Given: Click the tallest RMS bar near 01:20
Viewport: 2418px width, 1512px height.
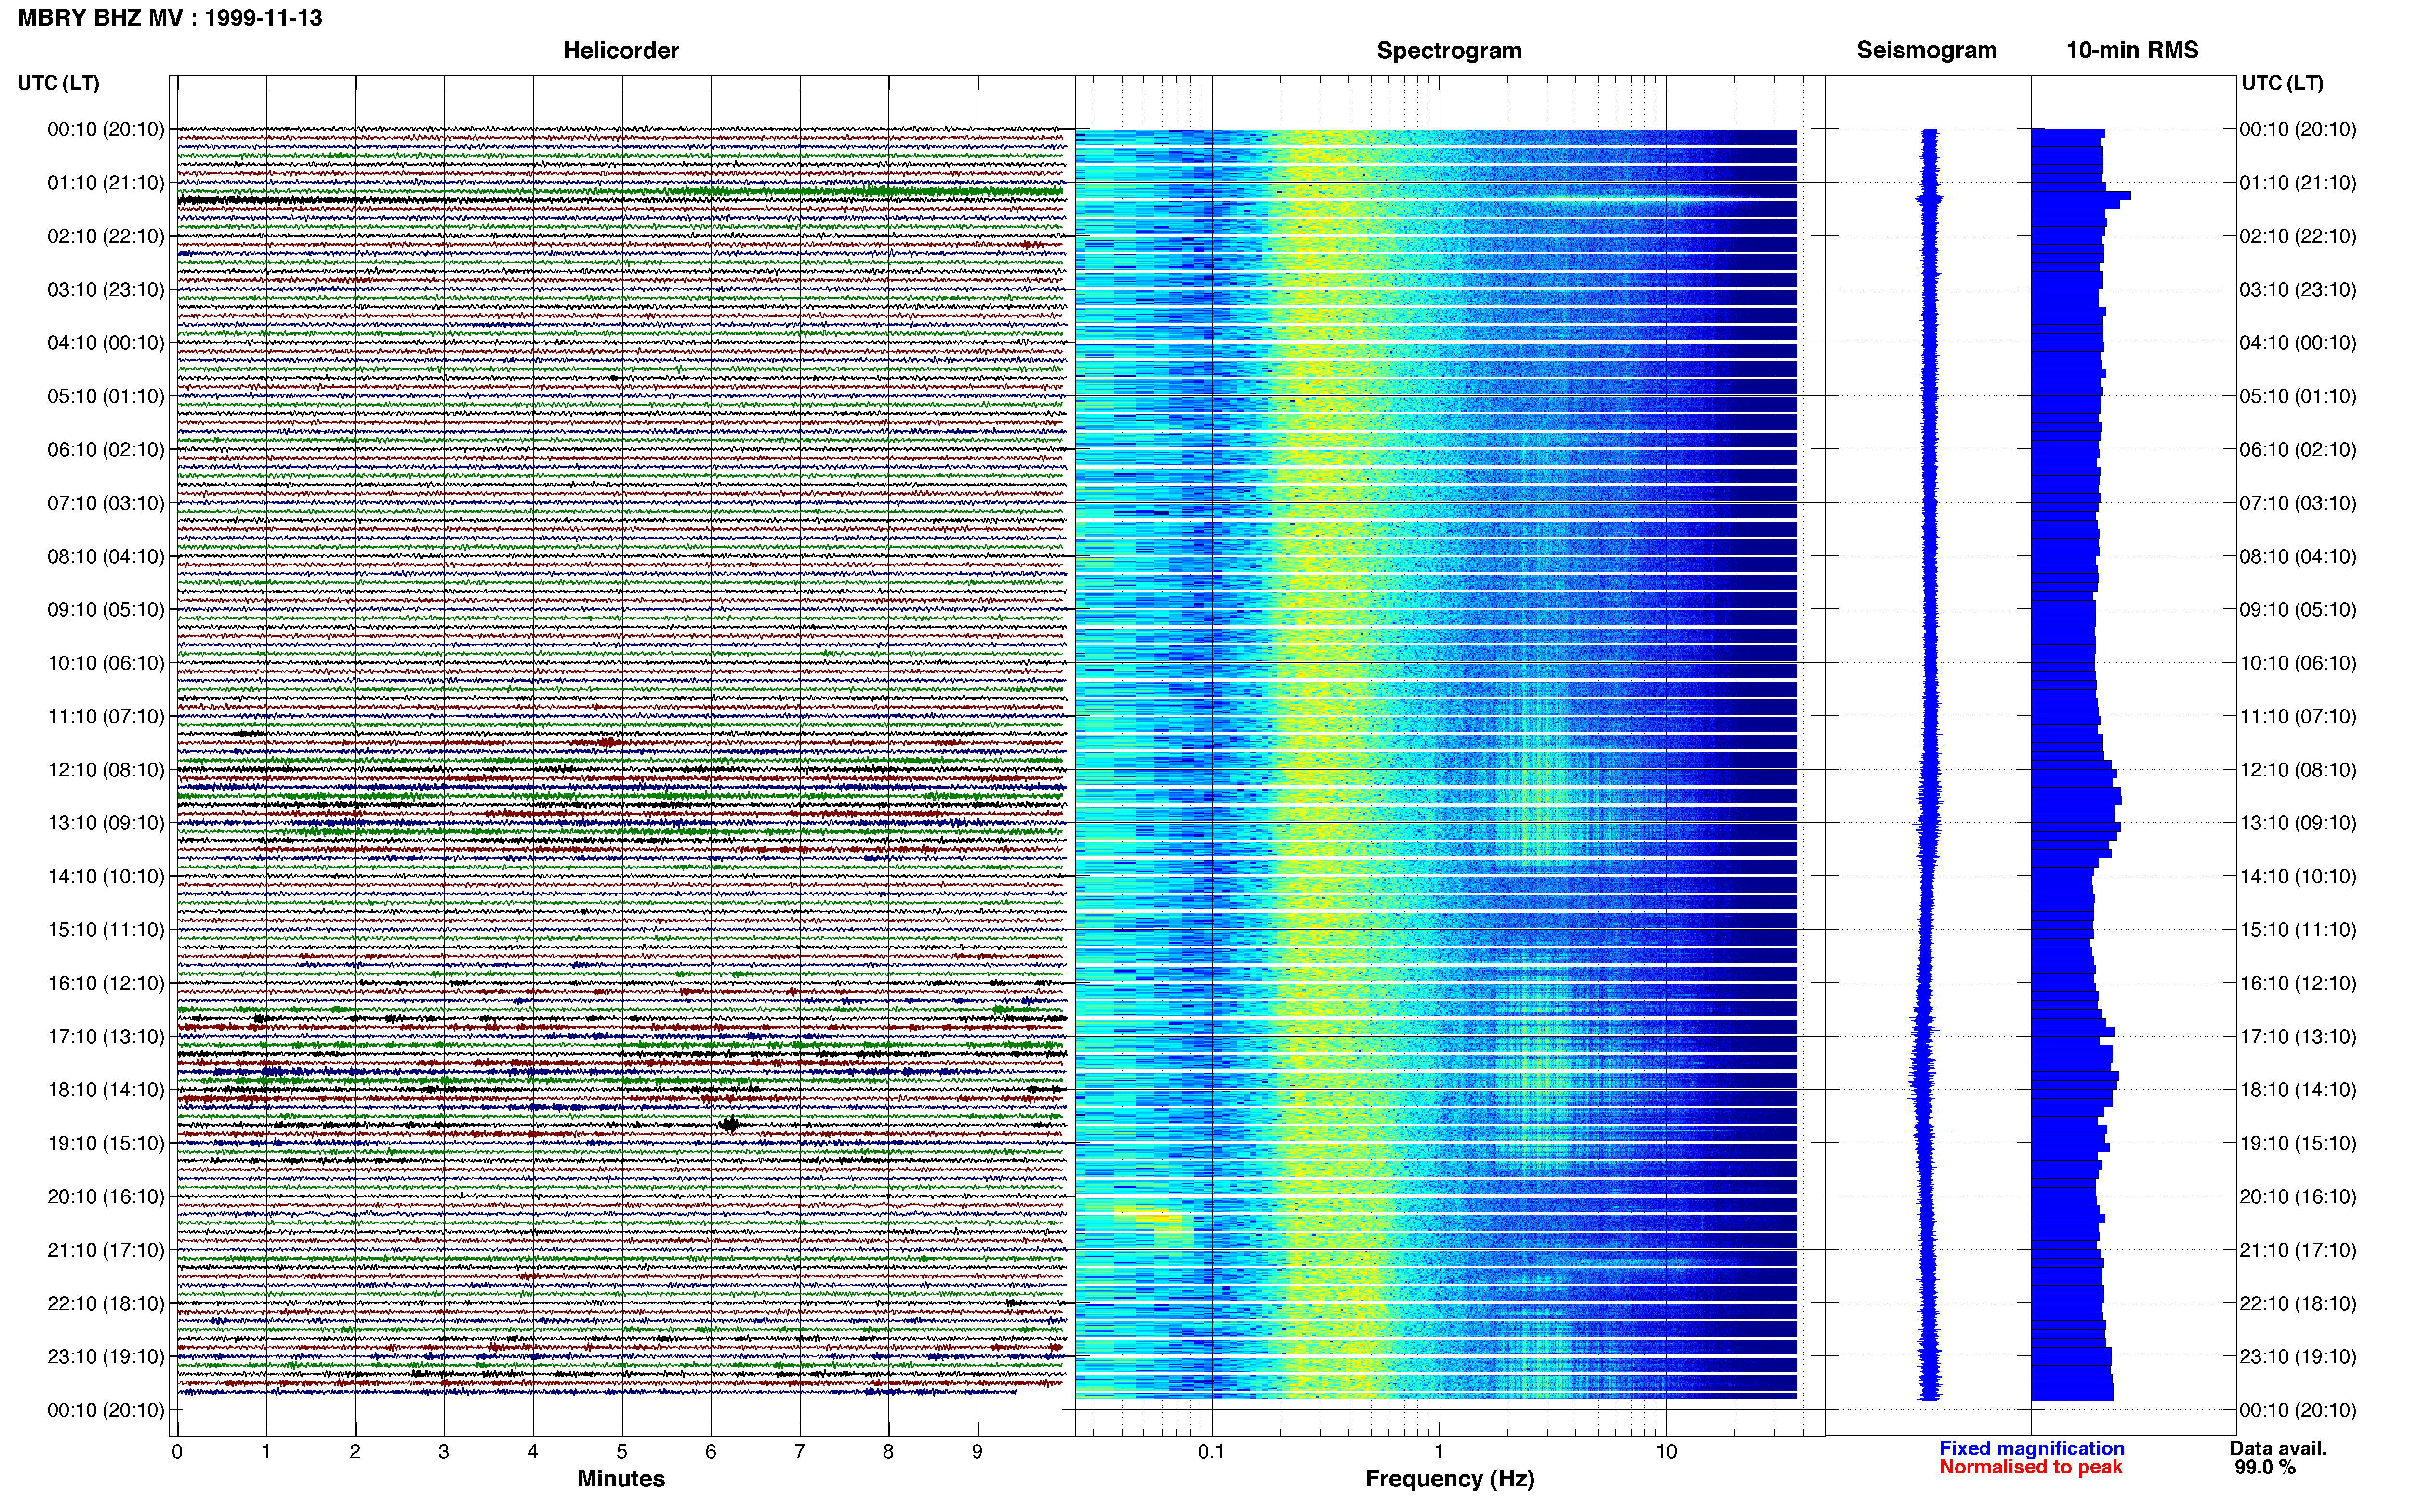Looking at the screenshot, I should point(2080,196).
